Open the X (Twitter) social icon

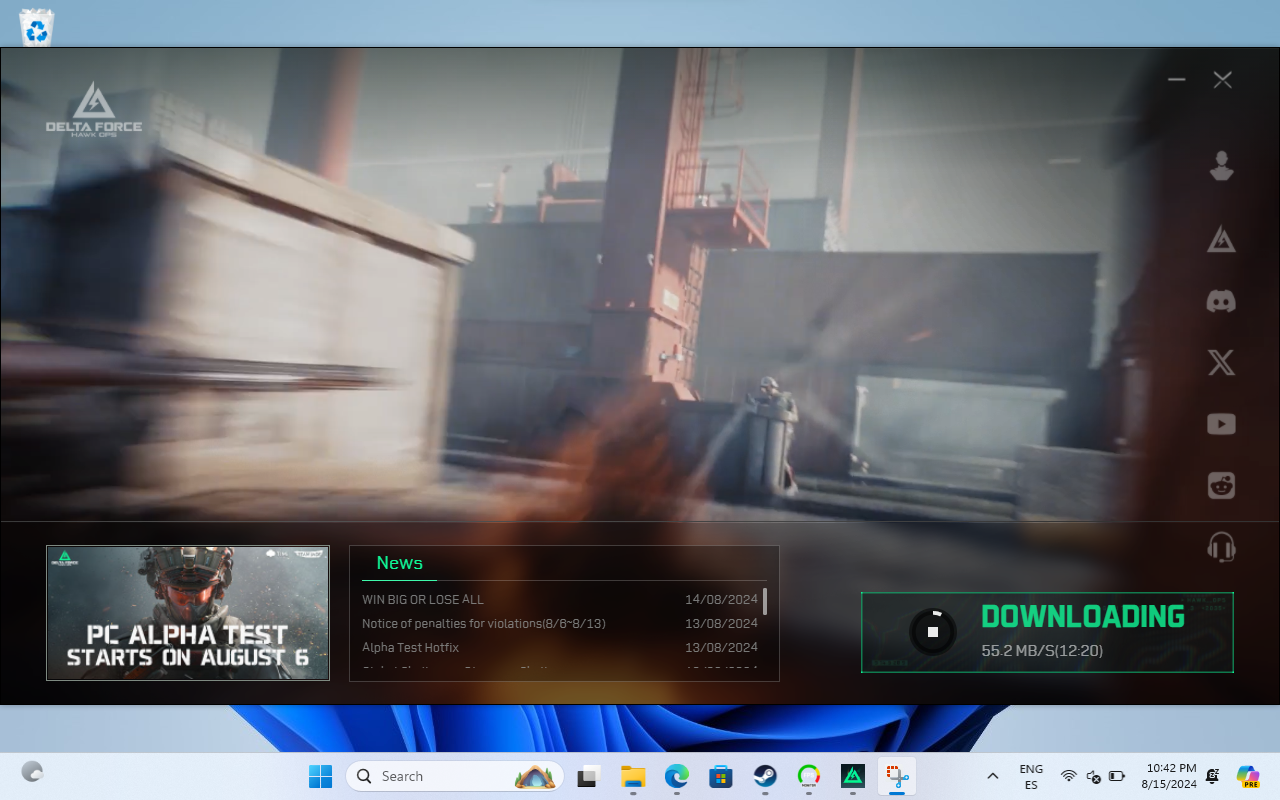point(1221,362)
